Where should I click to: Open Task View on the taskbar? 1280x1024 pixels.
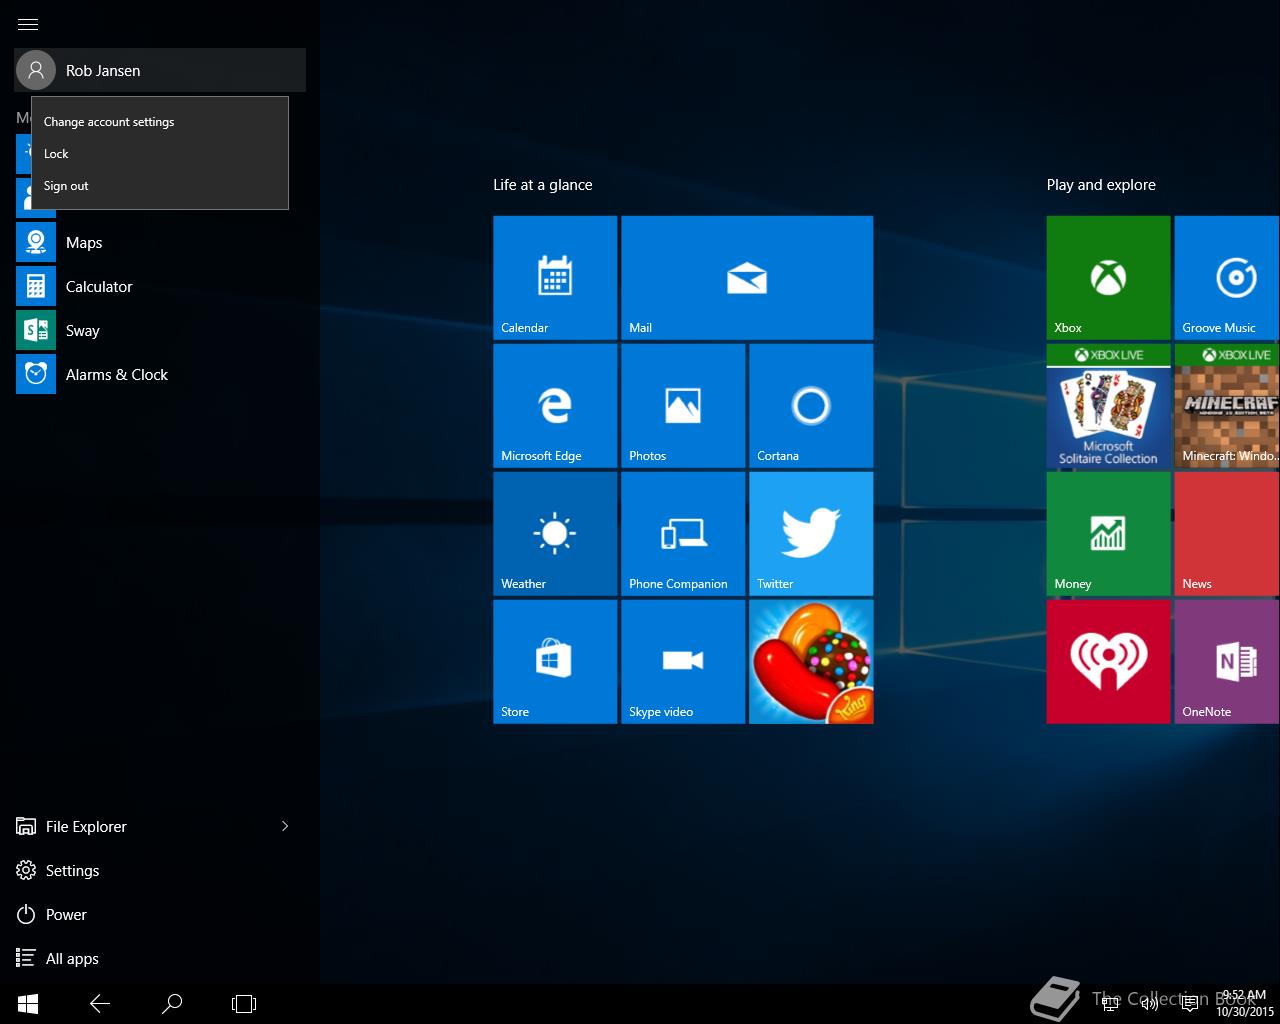coord(244,1004)
